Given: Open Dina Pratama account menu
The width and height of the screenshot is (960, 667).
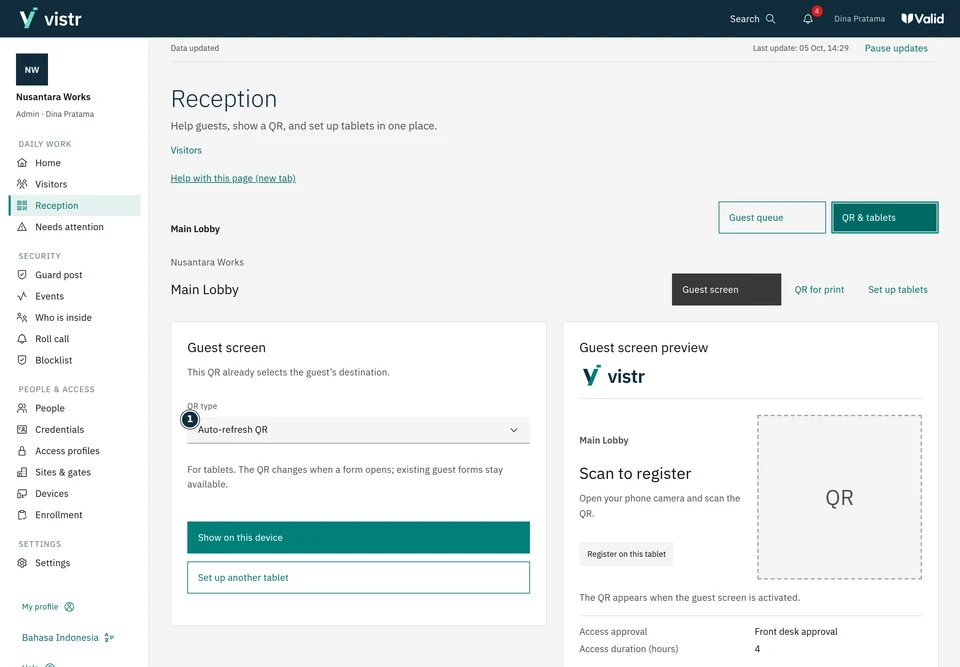Looking at the screenshot, I should (860, 19).
